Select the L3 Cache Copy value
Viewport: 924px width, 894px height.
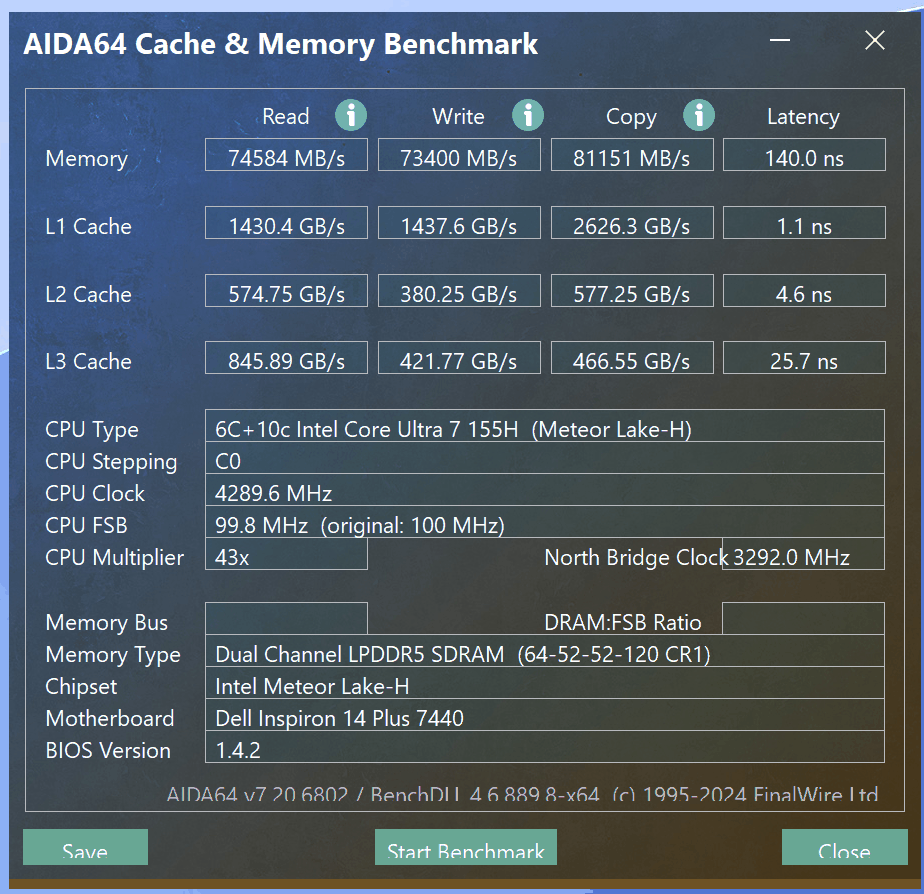point(632,359)
